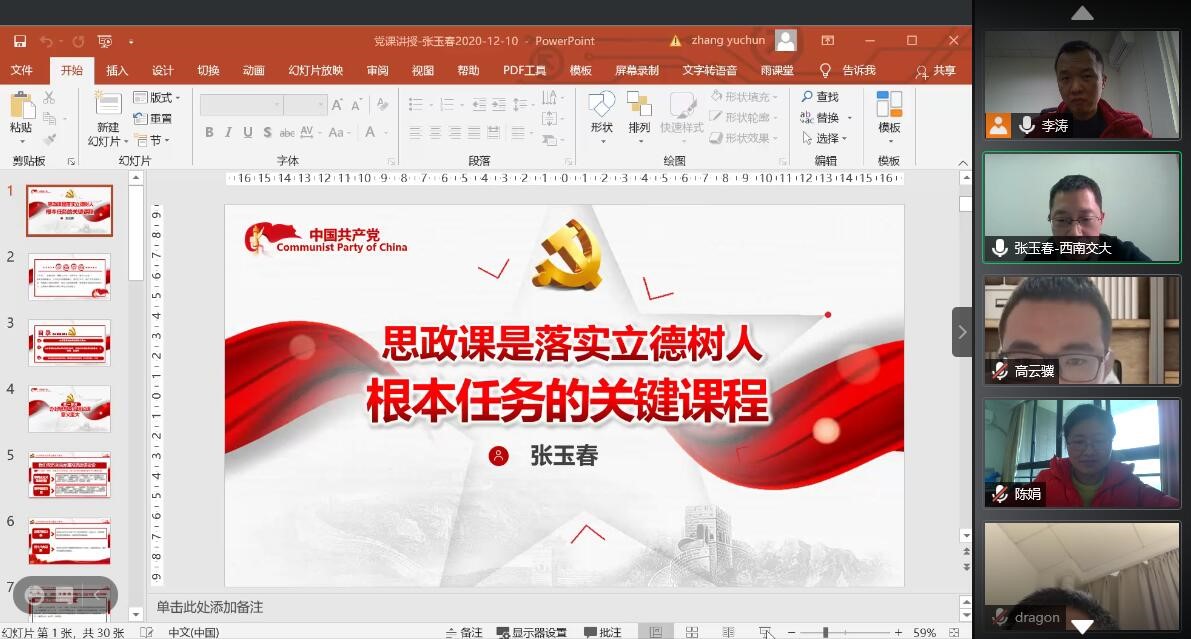1191x639 pixels.
Task: Open the Section (节) dropdown
Action: tap(159, 141)
